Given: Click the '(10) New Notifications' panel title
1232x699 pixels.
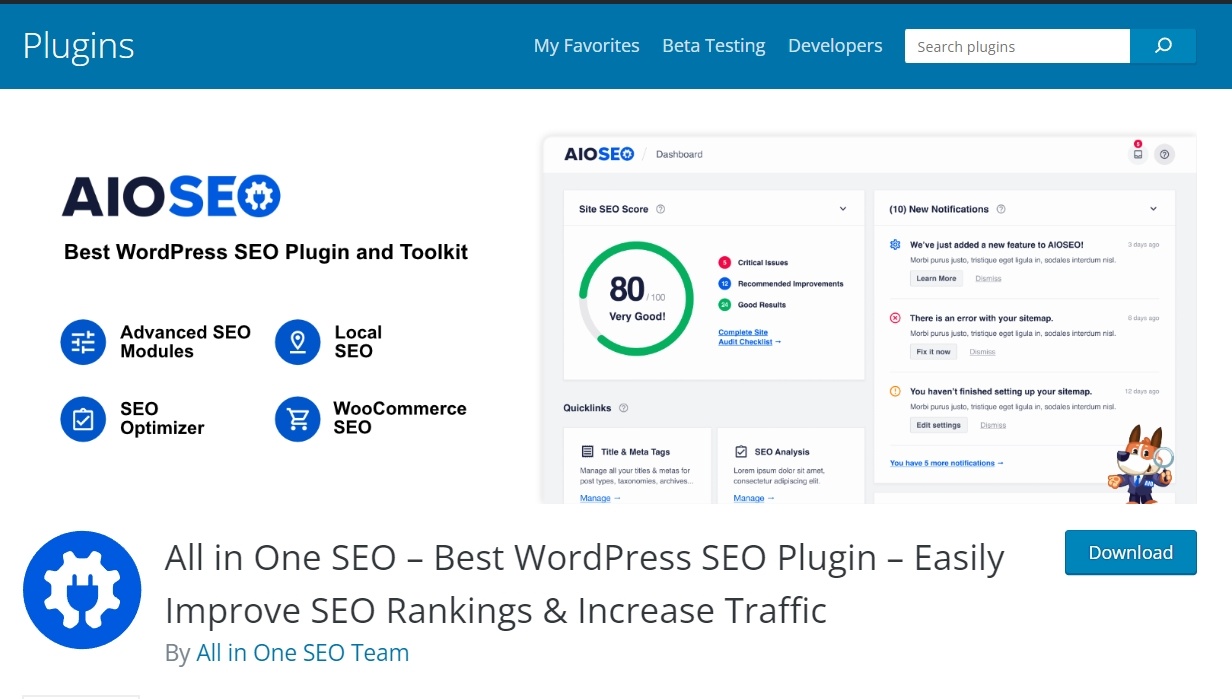Looking at the screenshot, I should (x=939, y=209).
